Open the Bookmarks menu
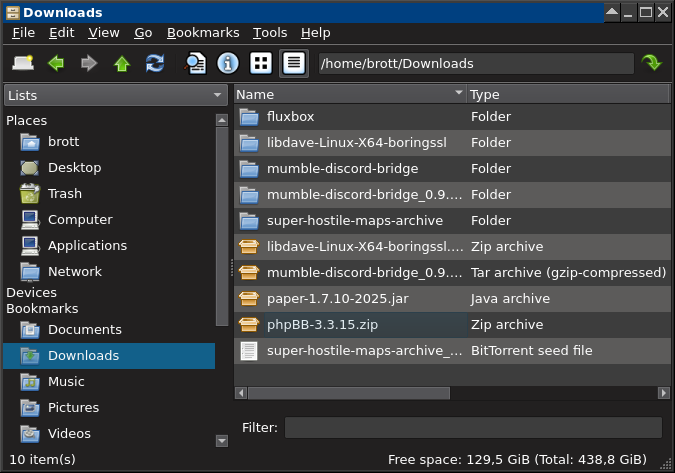The height and width of the screenshot is (473, 675). point(203,33)
